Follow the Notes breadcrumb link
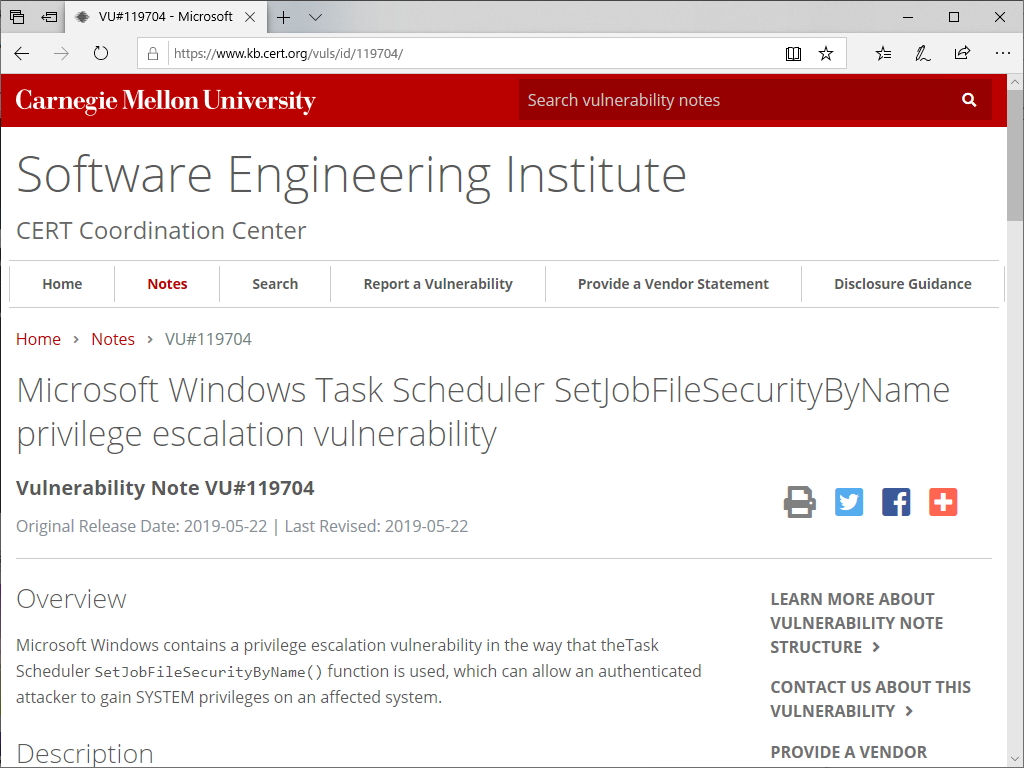The image size is (1024, 768). 113,339
